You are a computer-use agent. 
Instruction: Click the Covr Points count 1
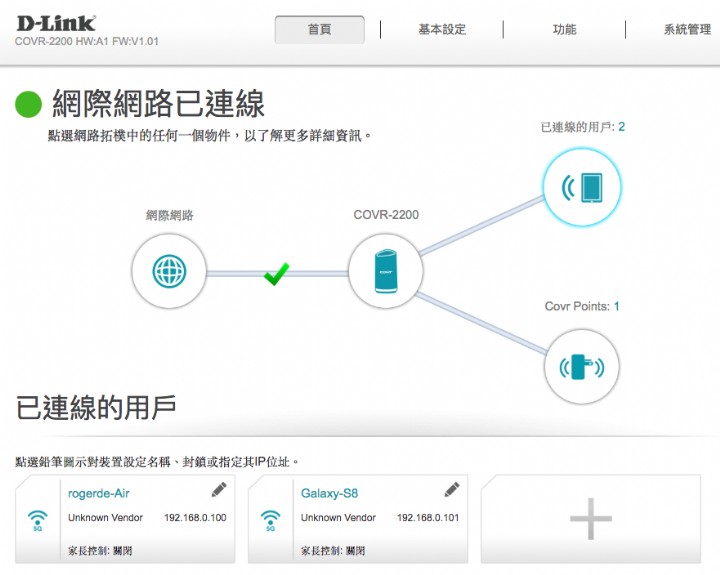point(616,306)
